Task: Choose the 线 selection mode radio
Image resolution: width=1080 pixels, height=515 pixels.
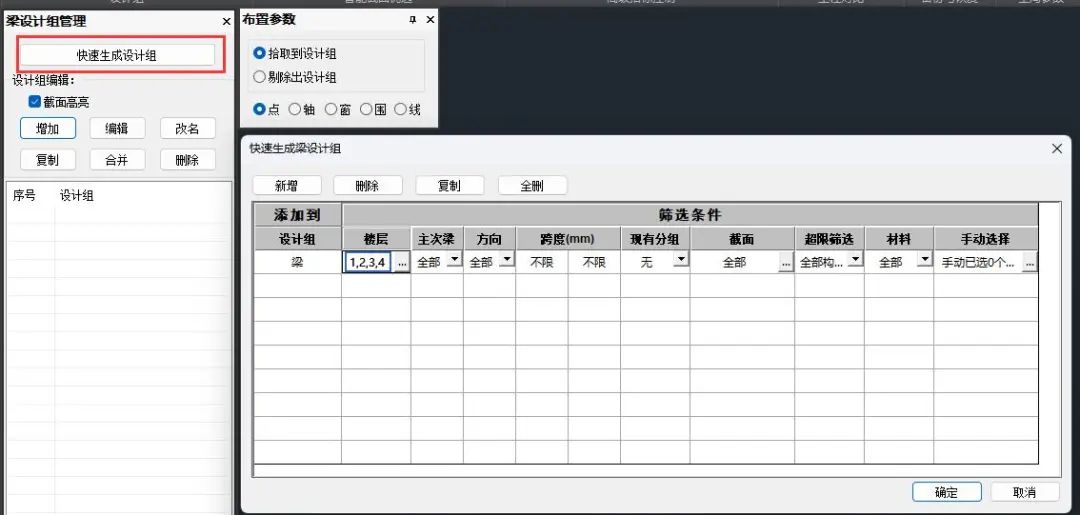Action: click(400, 109)
